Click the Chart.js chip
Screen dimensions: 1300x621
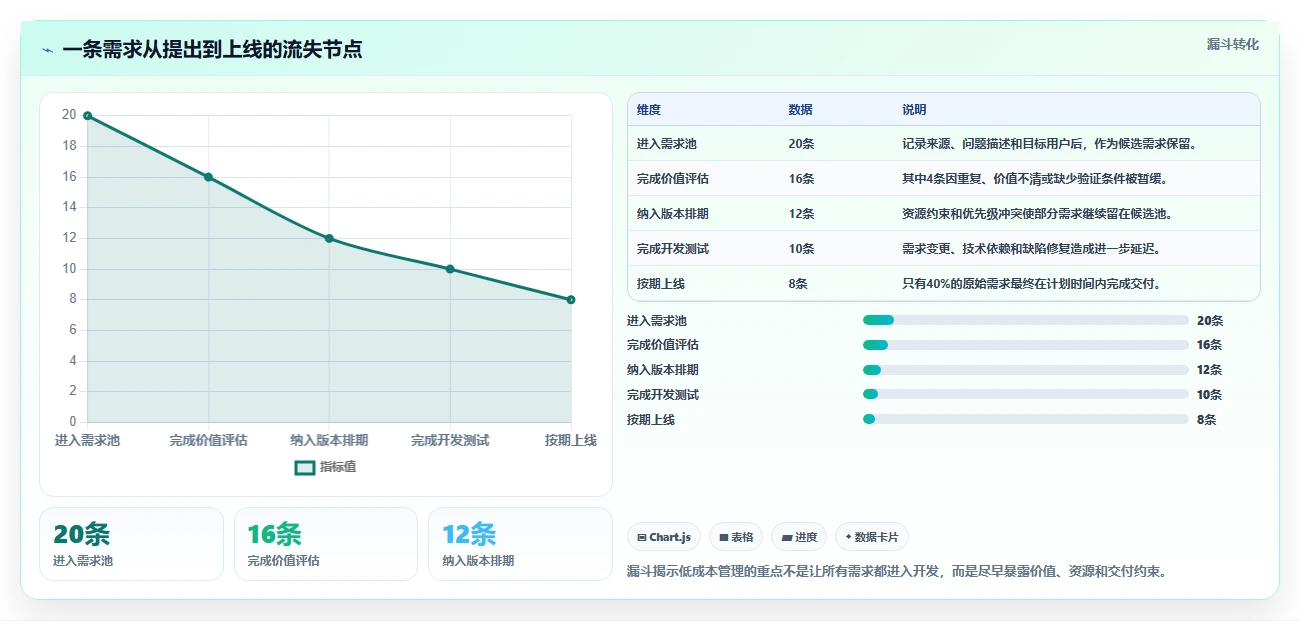(664, 537)
